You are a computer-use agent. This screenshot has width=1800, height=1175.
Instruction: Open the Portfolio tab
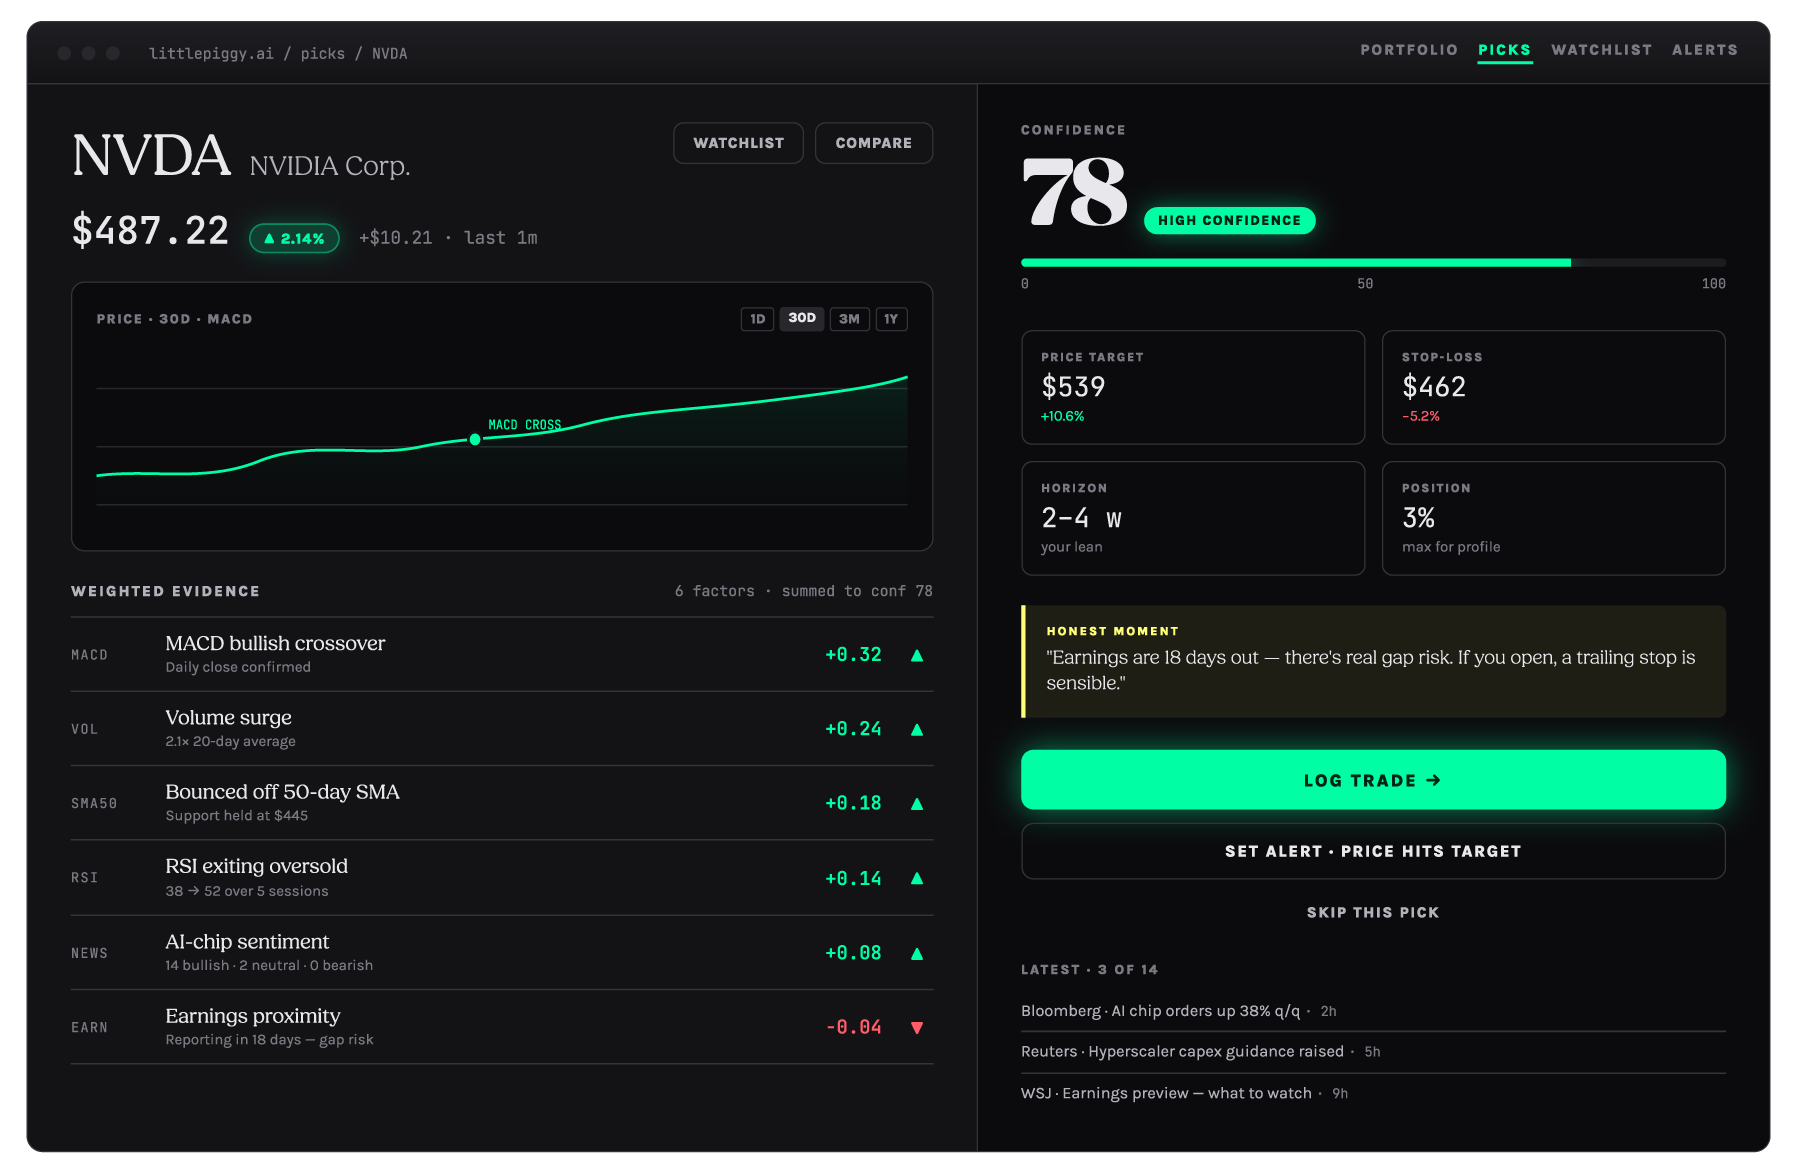(1409, 50)
